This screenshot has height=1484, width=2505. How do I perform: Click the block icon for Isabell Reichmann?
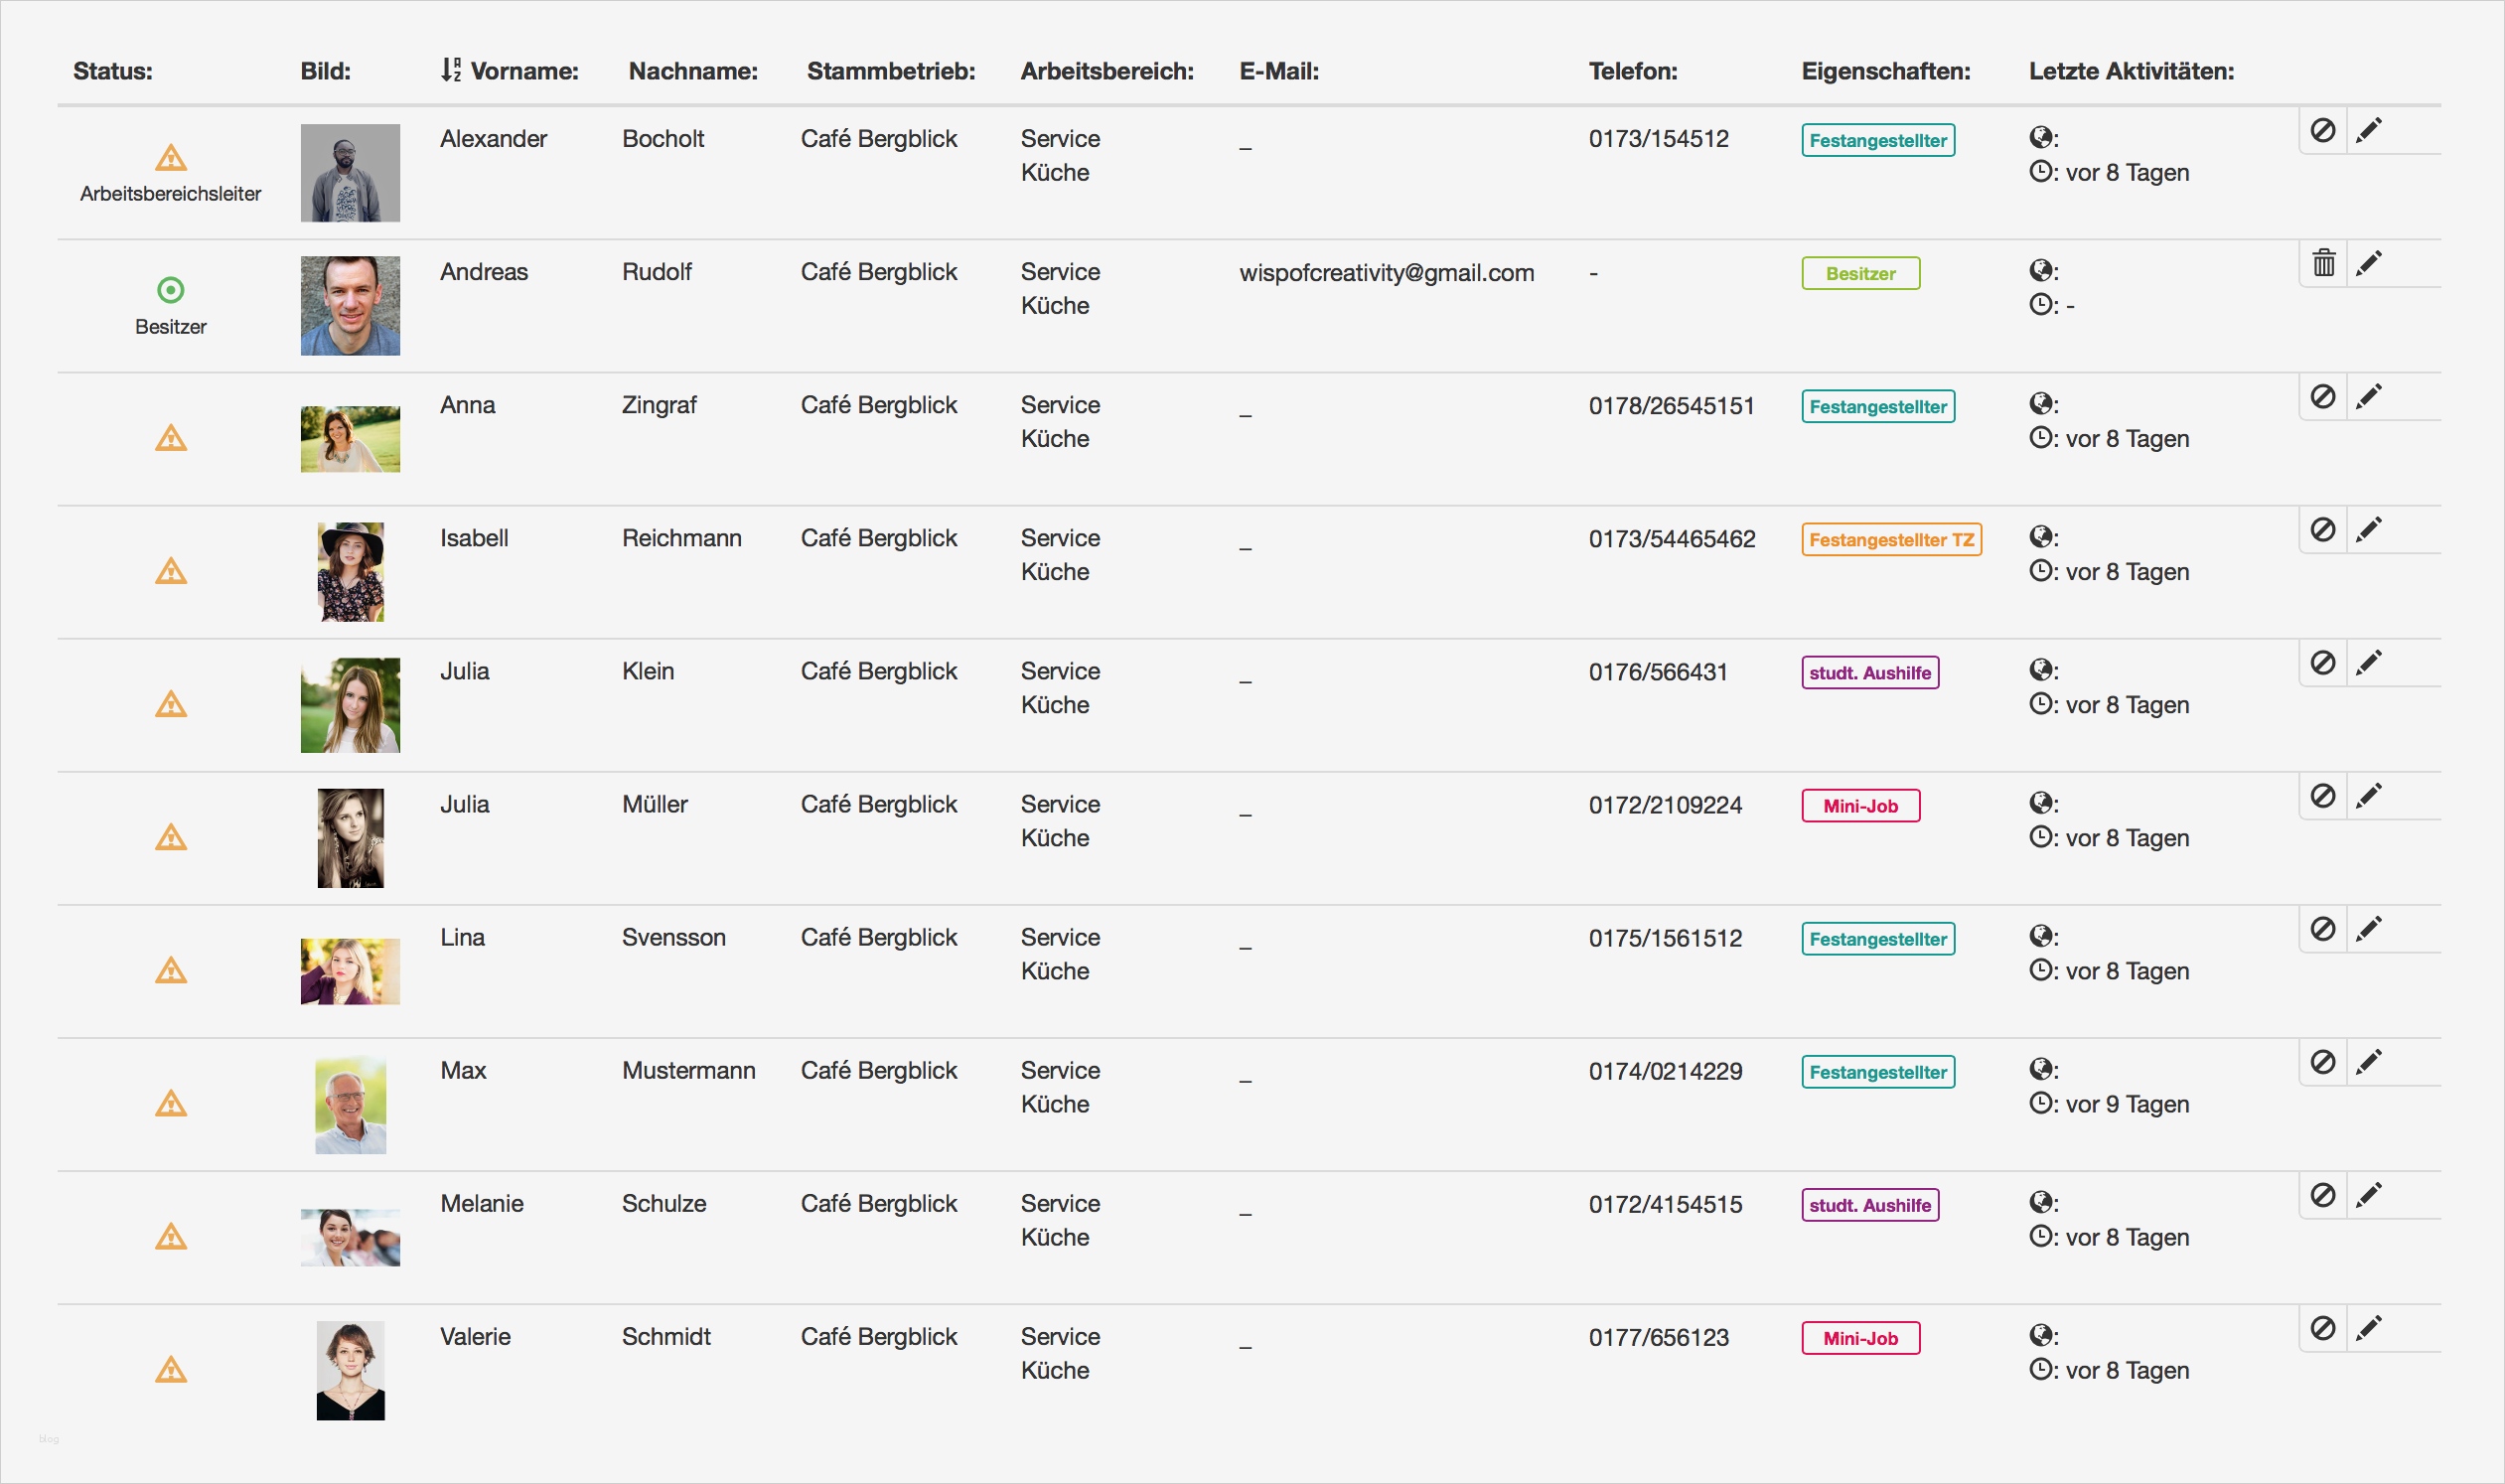(x=2322, y=529)
